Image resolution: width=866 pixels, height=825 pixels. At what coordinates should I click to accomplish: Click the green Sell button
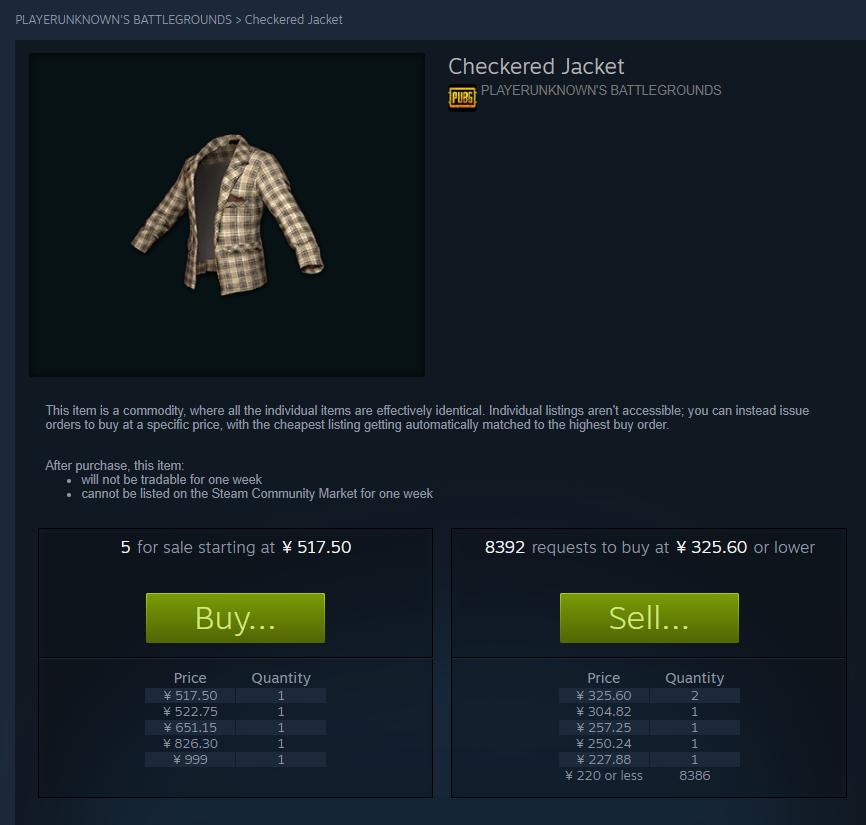[649, 618]
